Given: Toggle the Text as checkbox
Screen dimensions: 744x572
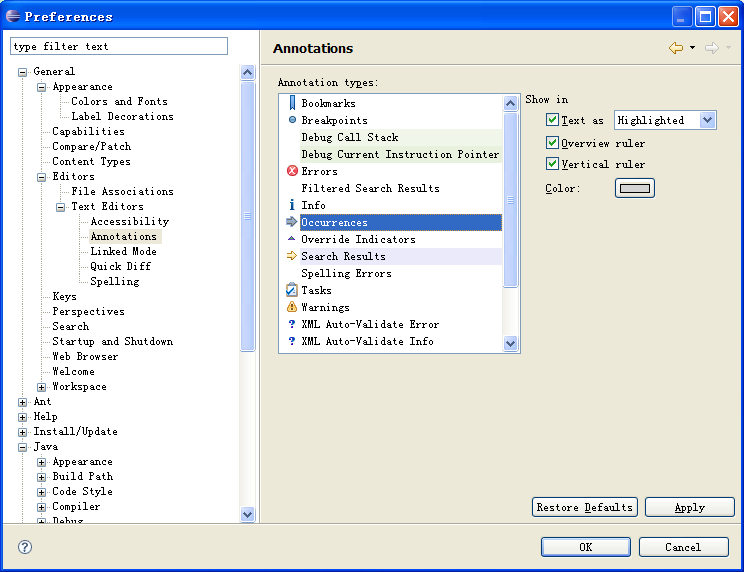Looking at the screenshot, I should pos(552,120).
